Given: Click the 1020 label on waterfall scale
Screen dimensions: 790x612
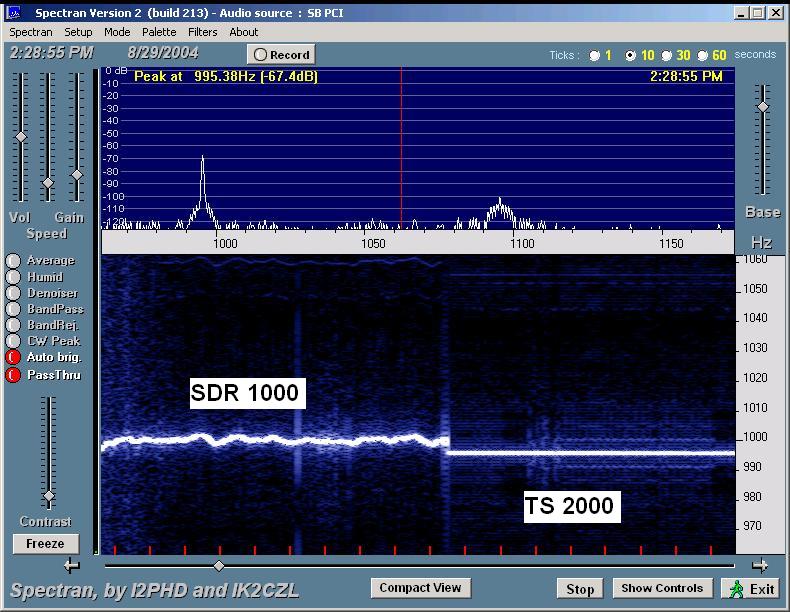Looking at the screenshot, I should [755, 378].
